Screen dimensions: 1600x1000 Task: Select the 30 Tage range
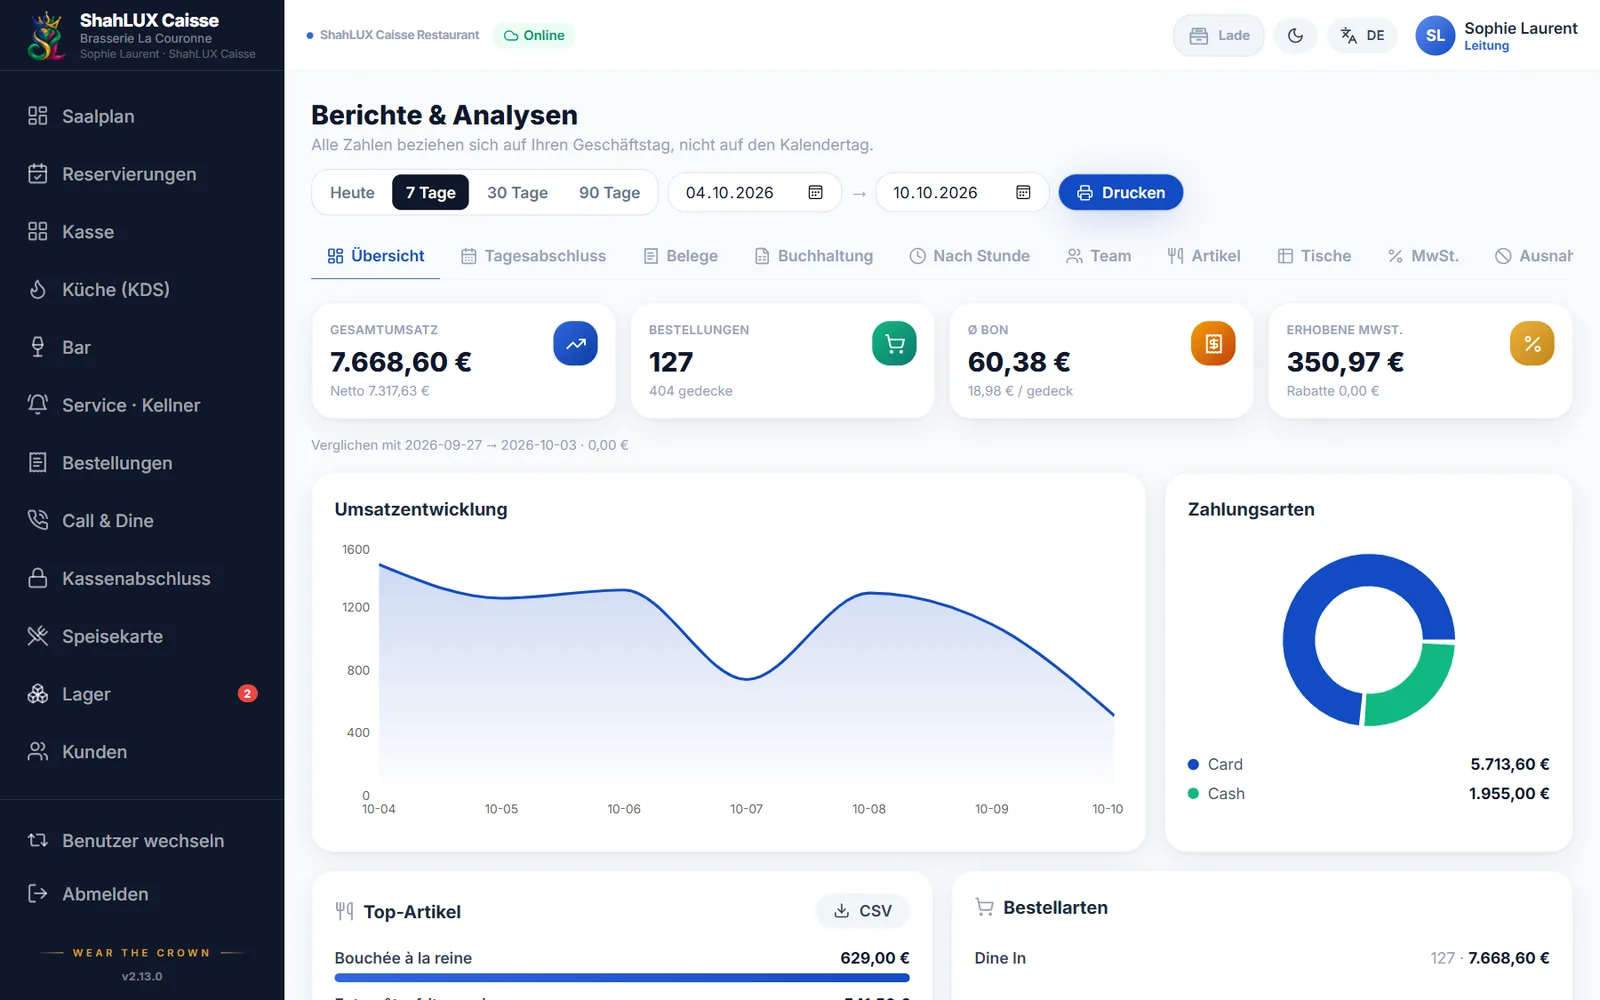517,192
